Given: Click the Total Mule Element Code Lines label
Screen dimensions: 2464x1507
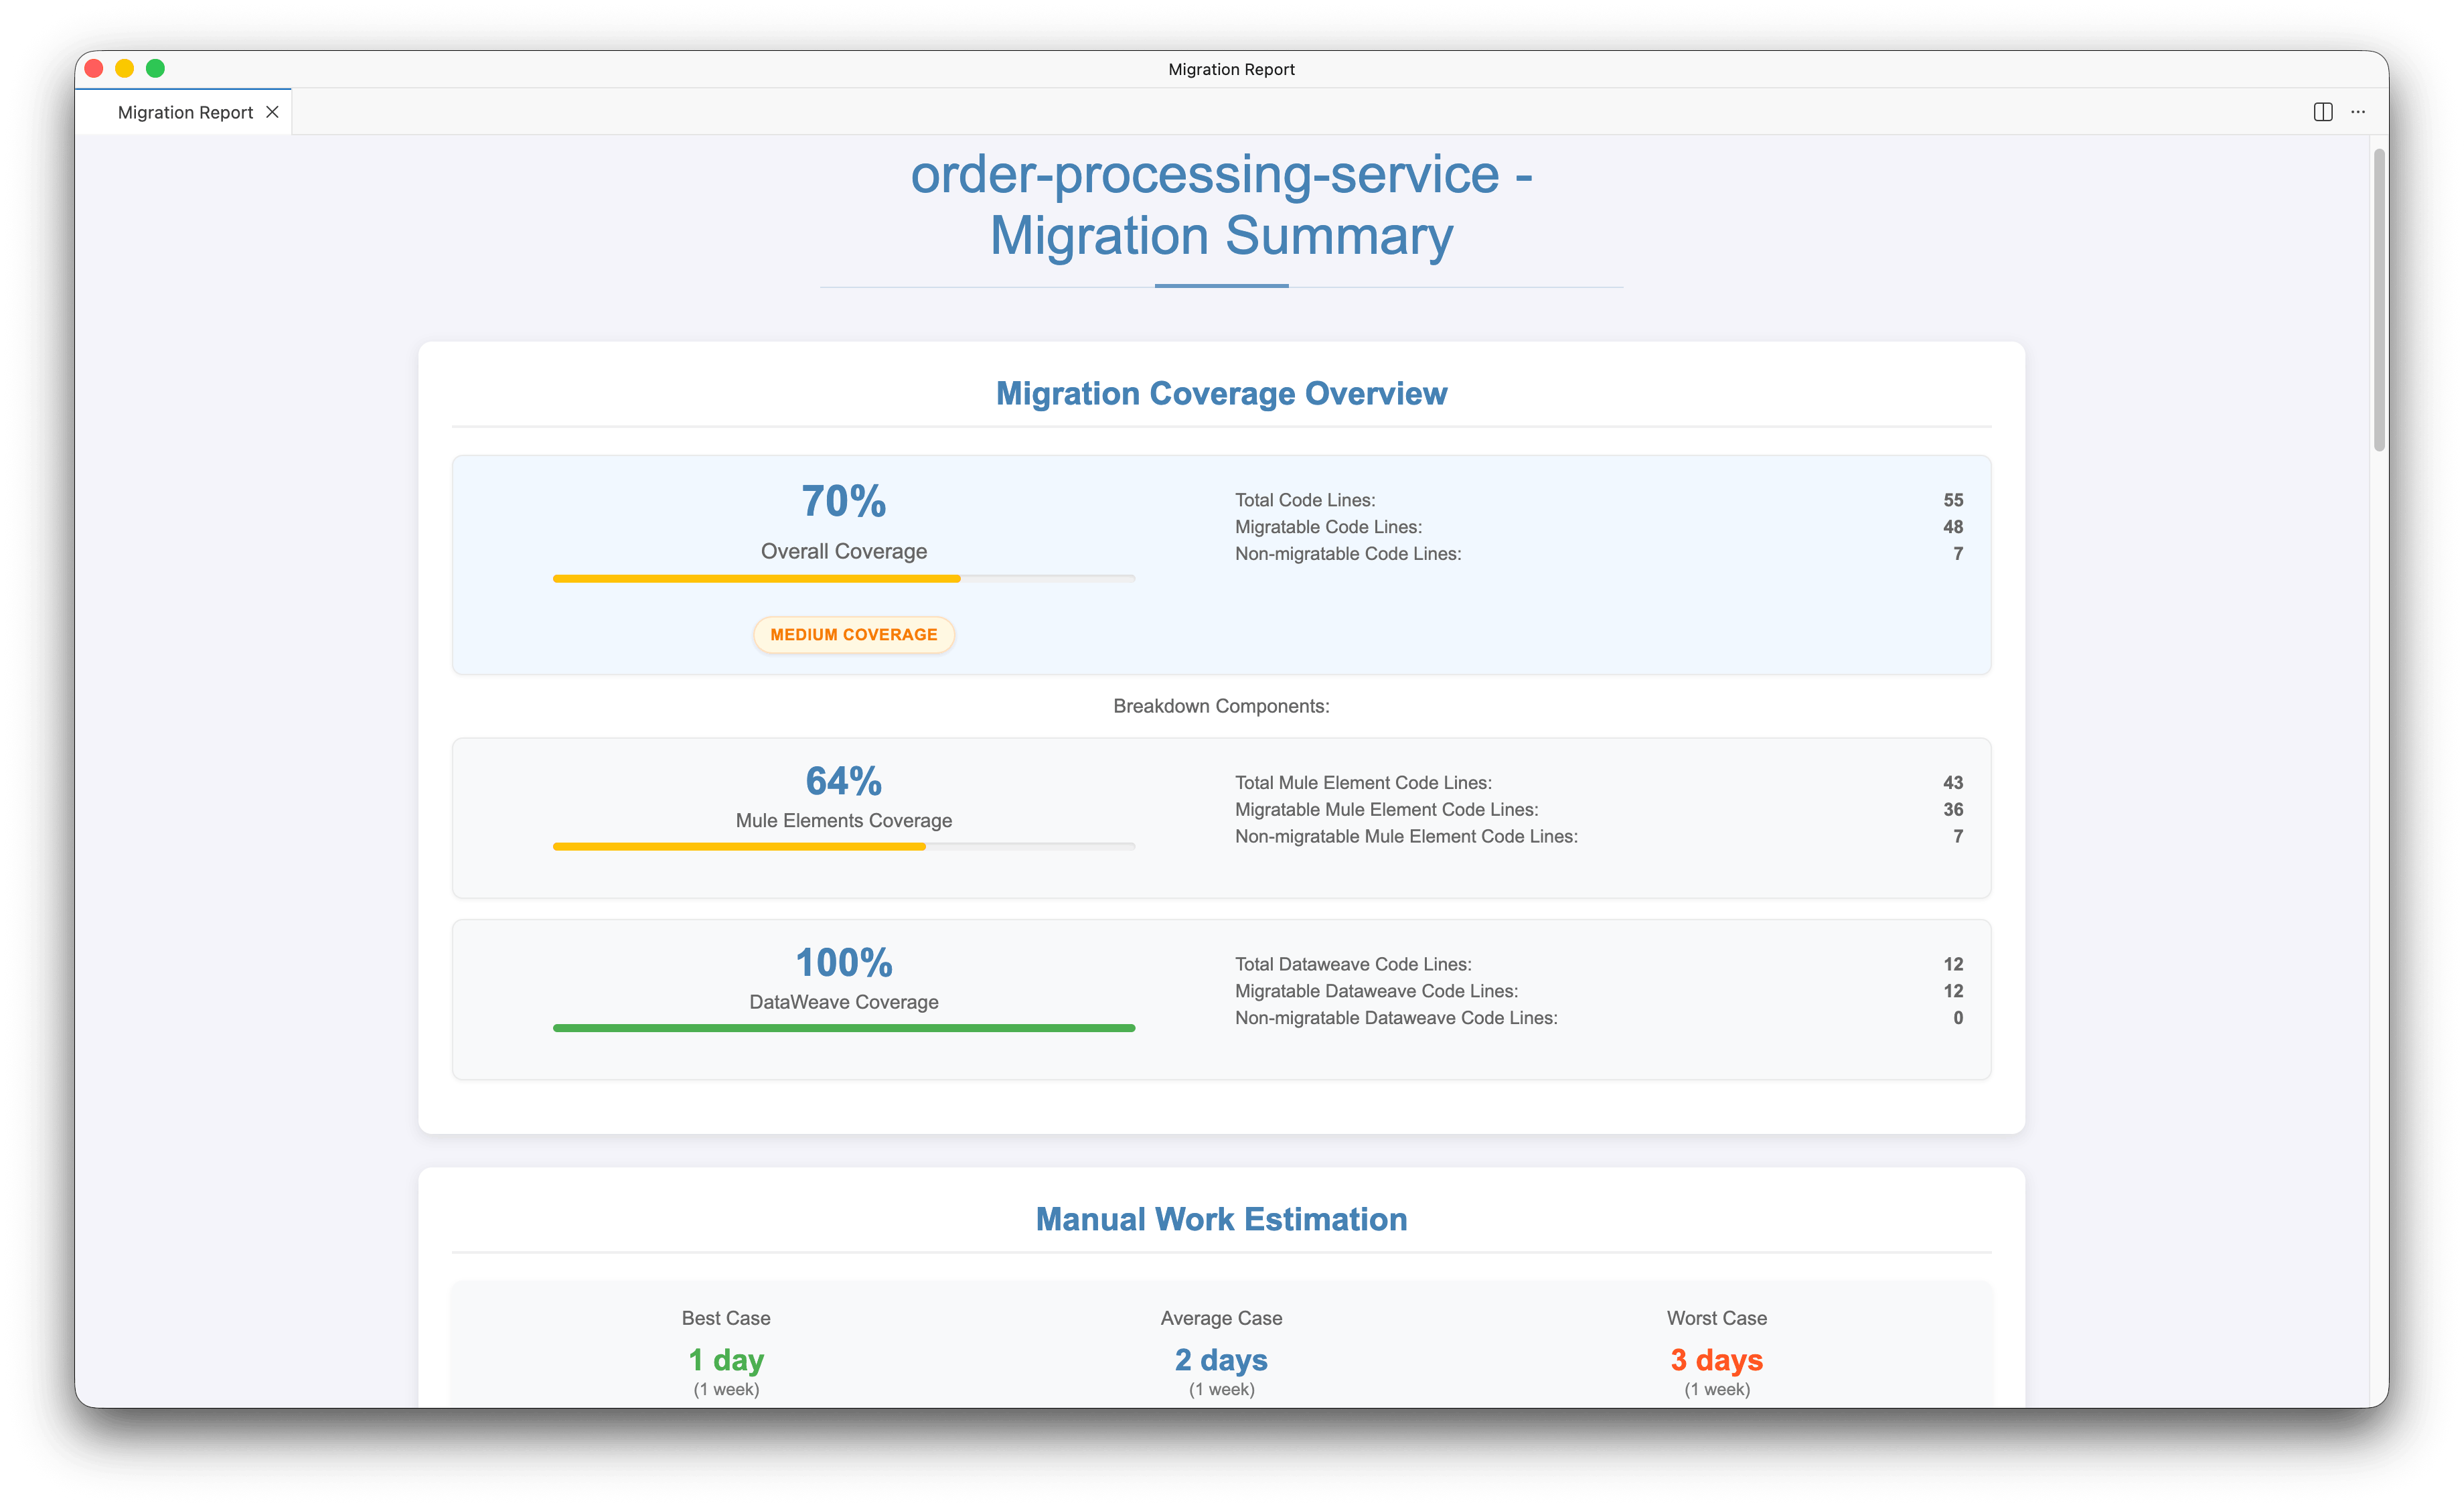Looking at the screenshot, I should click(x=1363, y=783).
